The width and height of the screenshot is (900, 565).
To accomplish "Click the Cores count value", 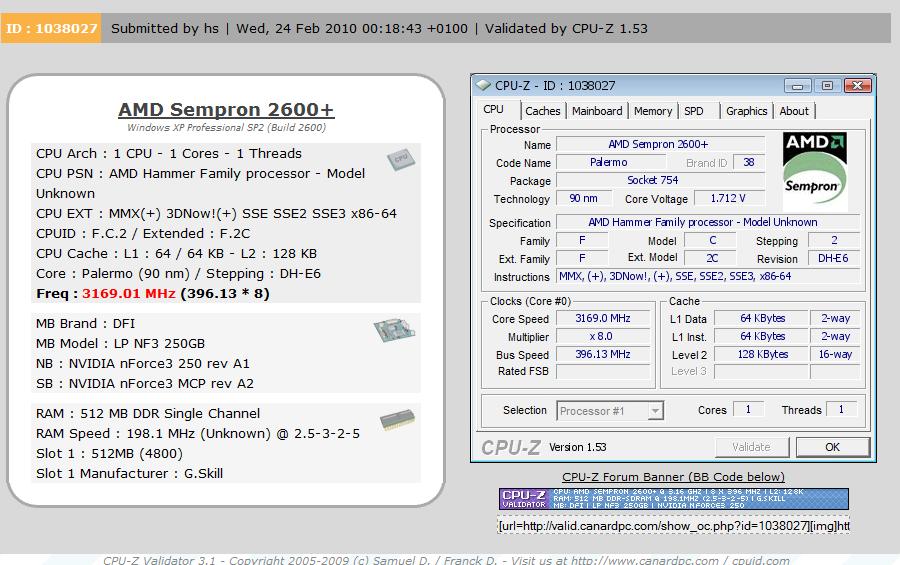I will tap(748, 409).
